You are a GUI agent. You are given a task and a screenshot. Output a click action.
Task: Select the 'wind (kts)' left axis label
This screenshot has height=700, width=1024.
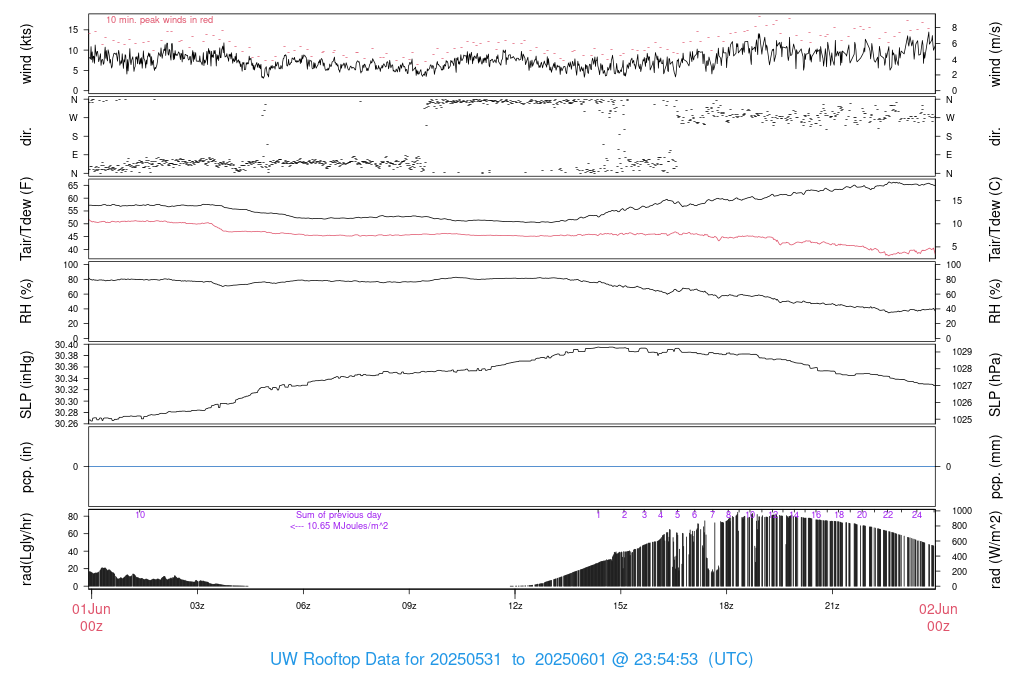(27, 54)
